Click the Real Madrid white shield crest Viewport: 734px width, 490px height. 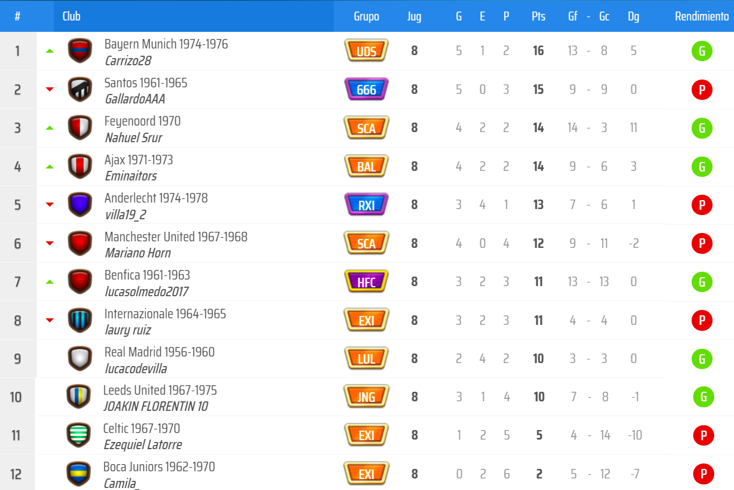click(x=80, y=358)
